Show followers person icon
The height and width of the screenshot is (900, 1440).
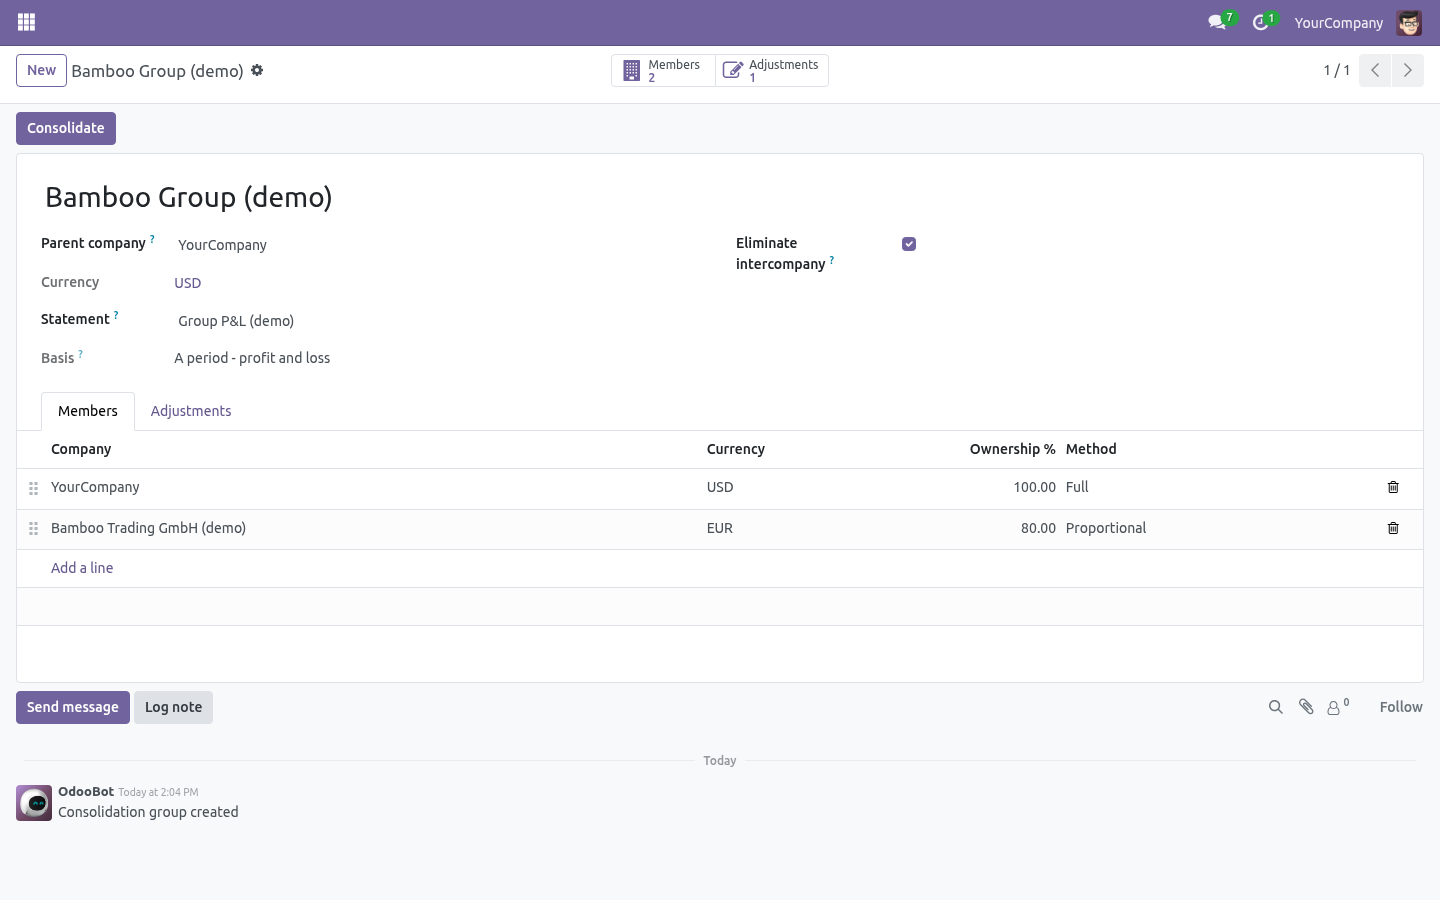[1338, 707]
